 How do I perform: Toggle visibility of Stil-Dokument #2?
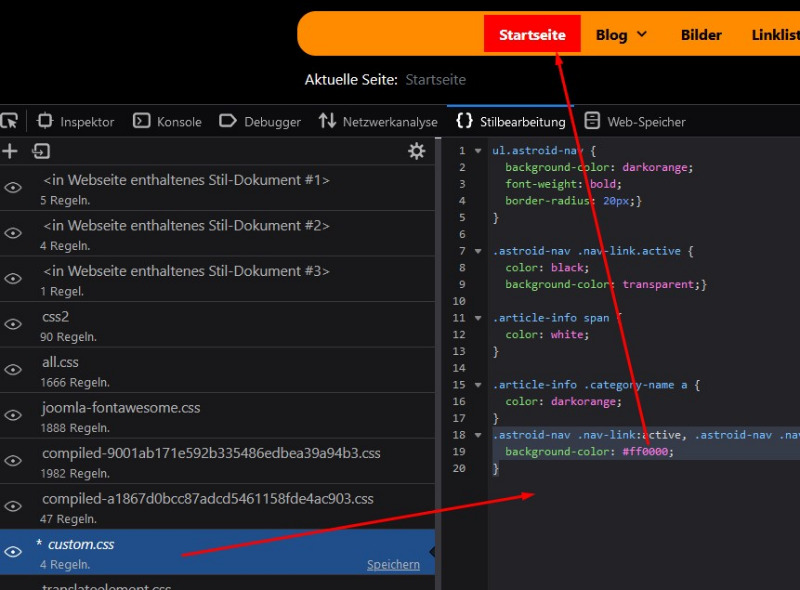tap(13, 233)
